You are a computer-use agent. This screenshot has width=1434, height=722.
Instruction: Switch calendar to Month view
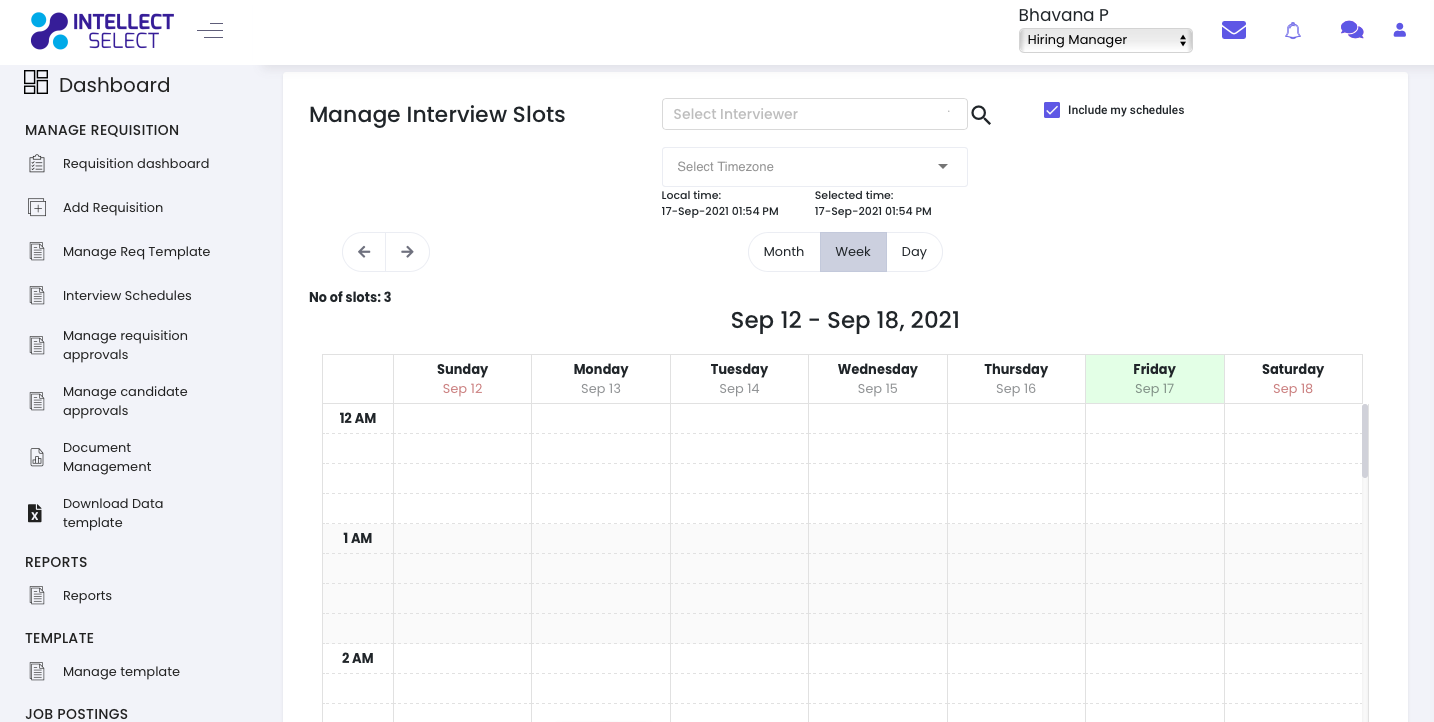(784, 252)
